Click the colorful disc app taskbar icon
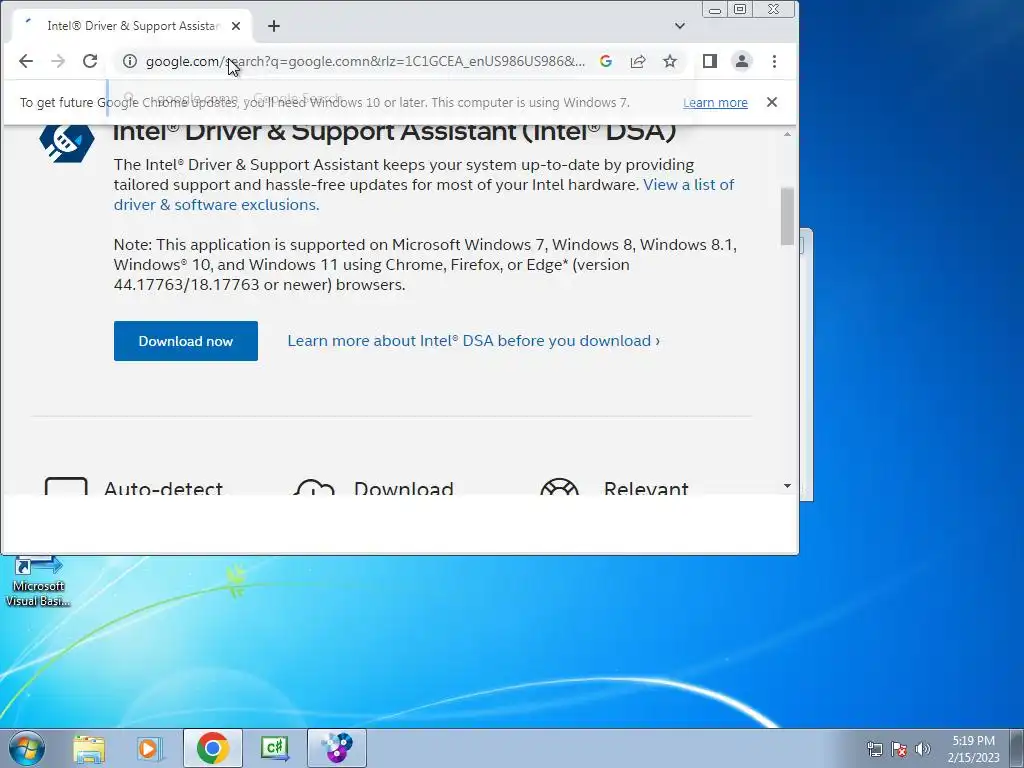Viewport: 1024px width, 768px height. tap(337, 748)
